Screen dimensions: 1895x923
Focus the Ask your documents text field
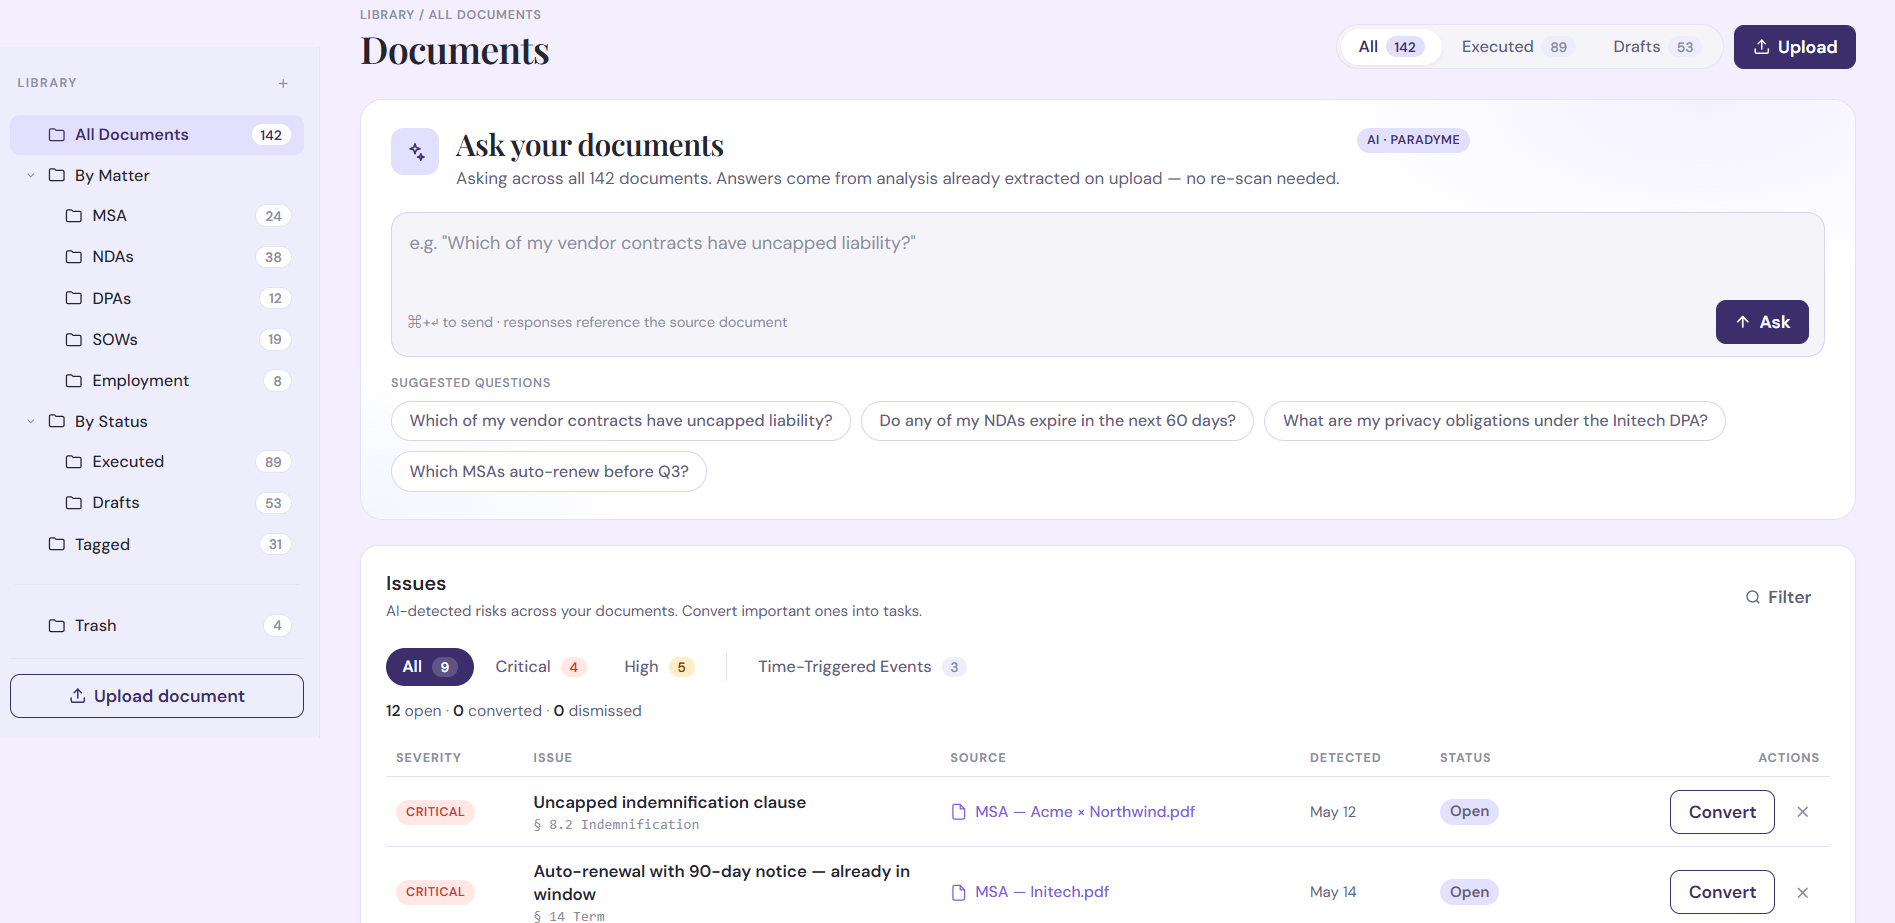1107,284
